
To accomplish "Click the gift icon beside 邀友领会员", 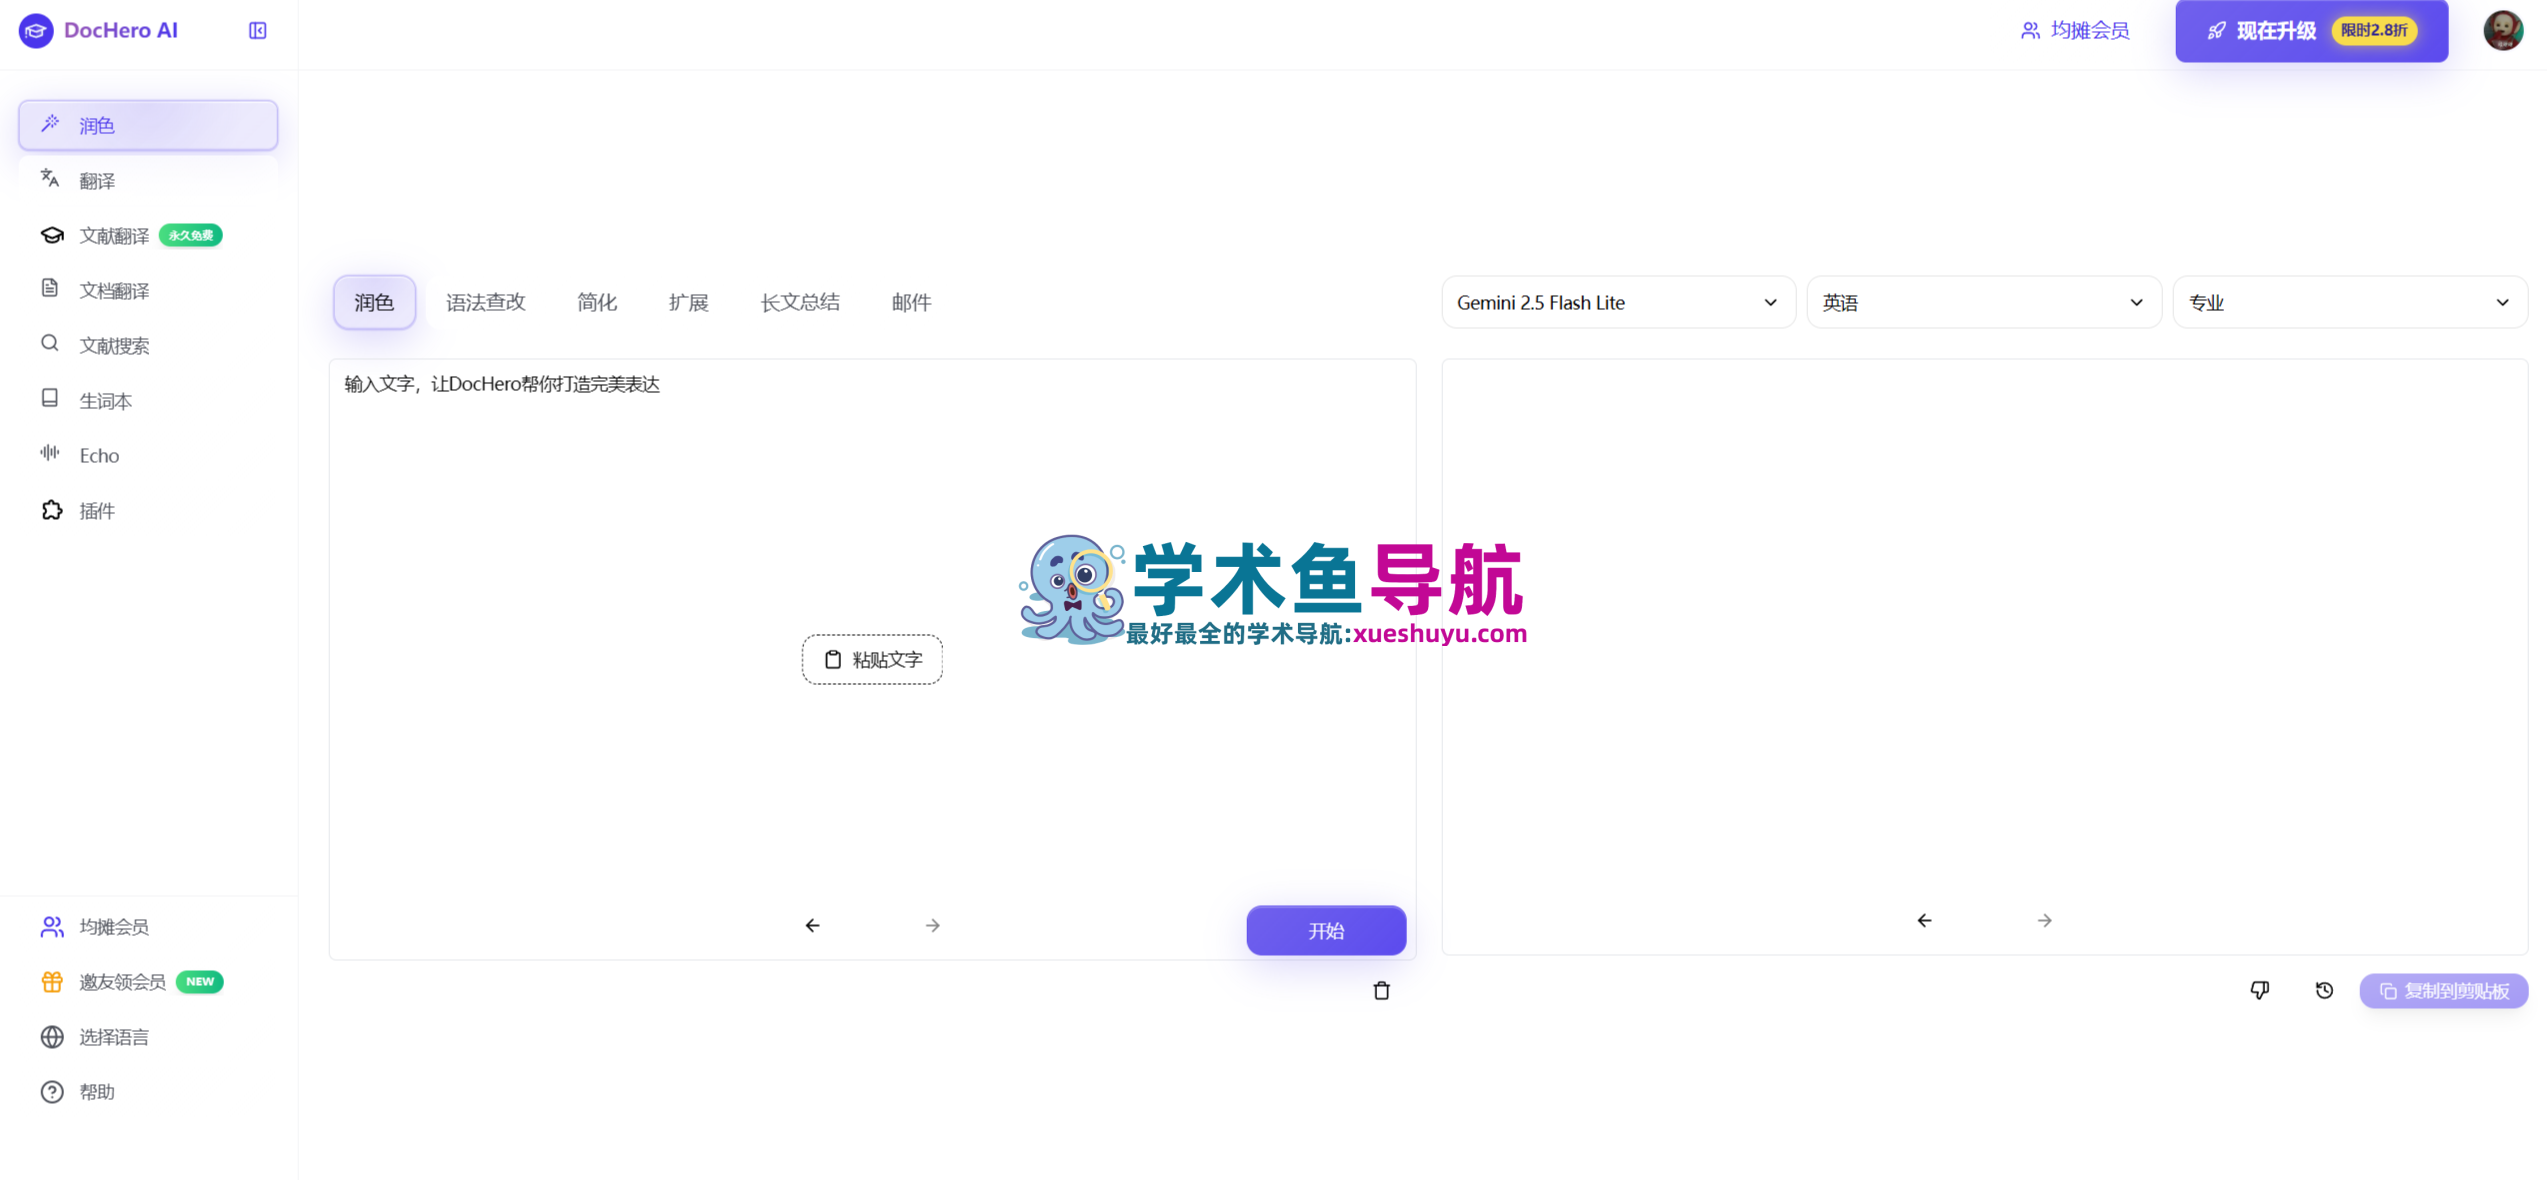I will 52,981.
